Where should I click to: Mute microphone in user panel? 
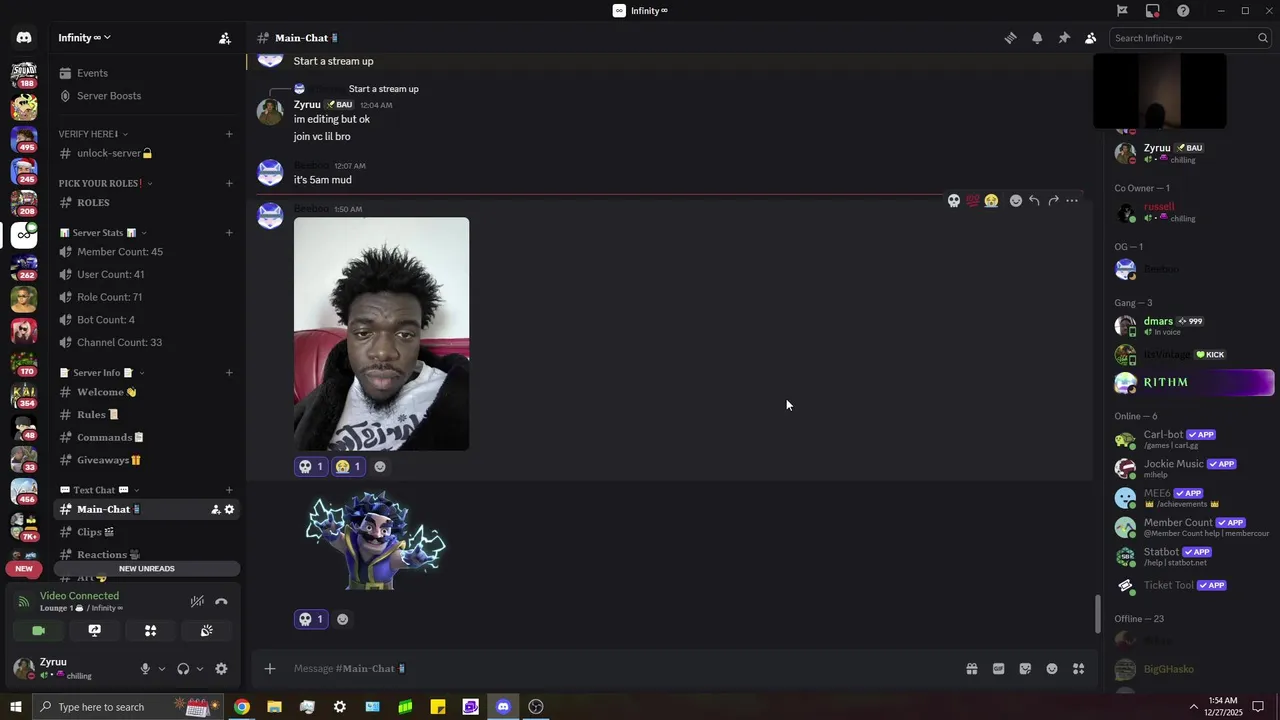click(x=145, y=669)
